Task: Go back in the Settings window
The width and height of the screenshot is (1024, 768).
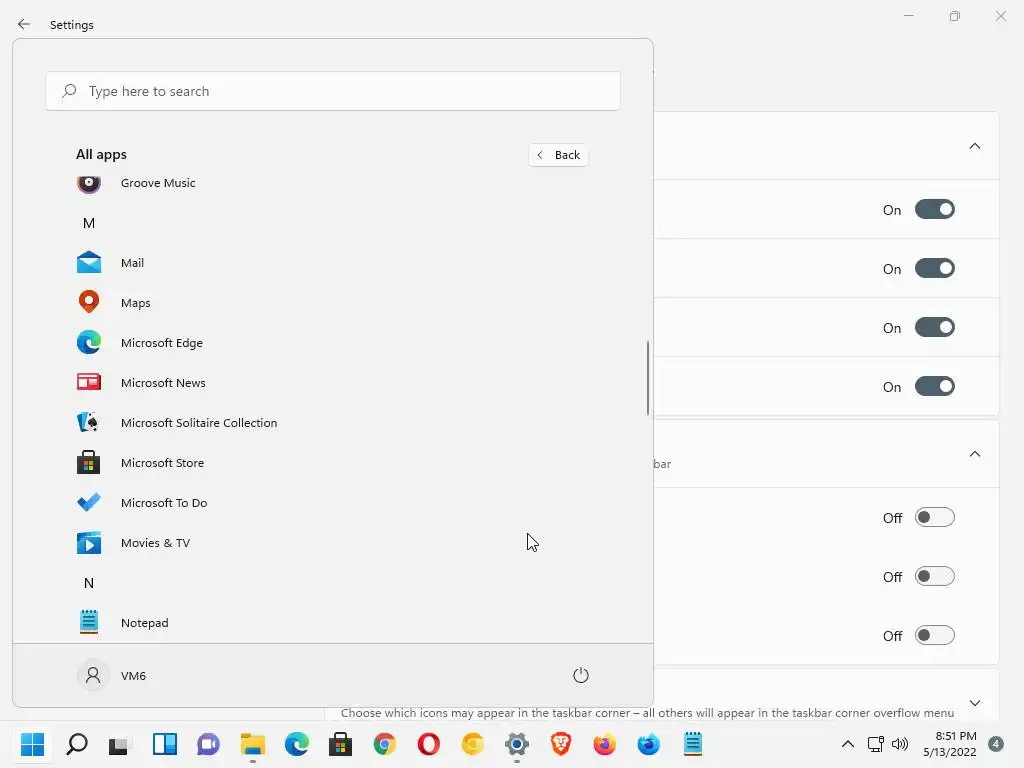Action: (x=24, y=24)
